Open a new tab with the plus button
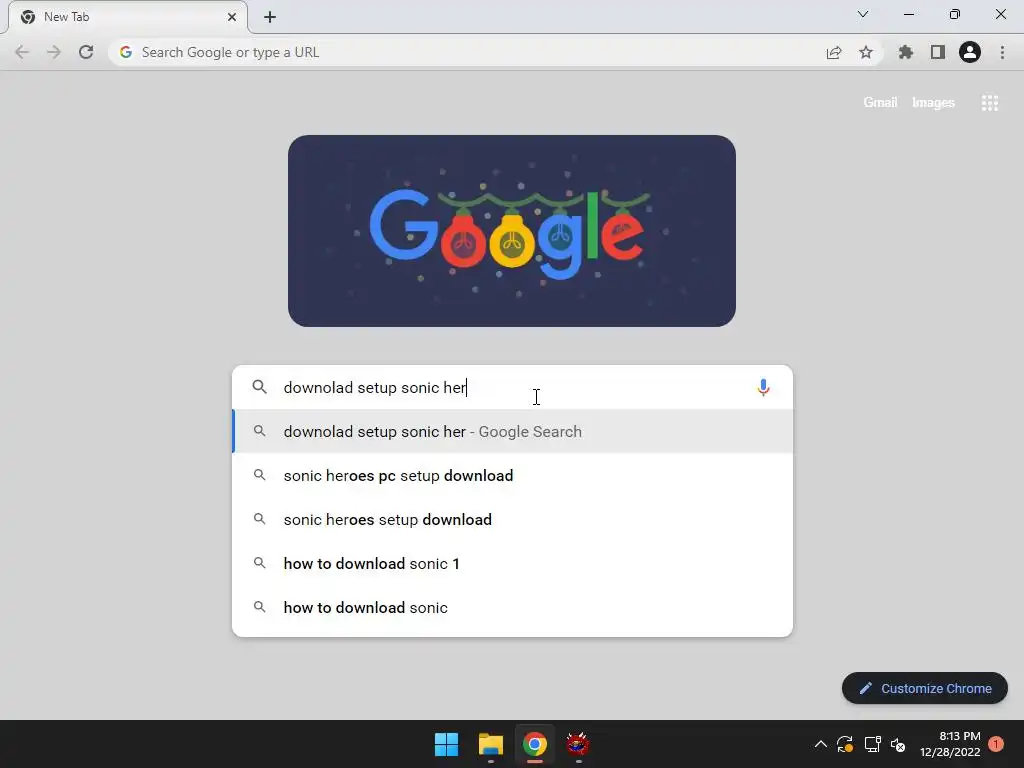 [270, 17]
